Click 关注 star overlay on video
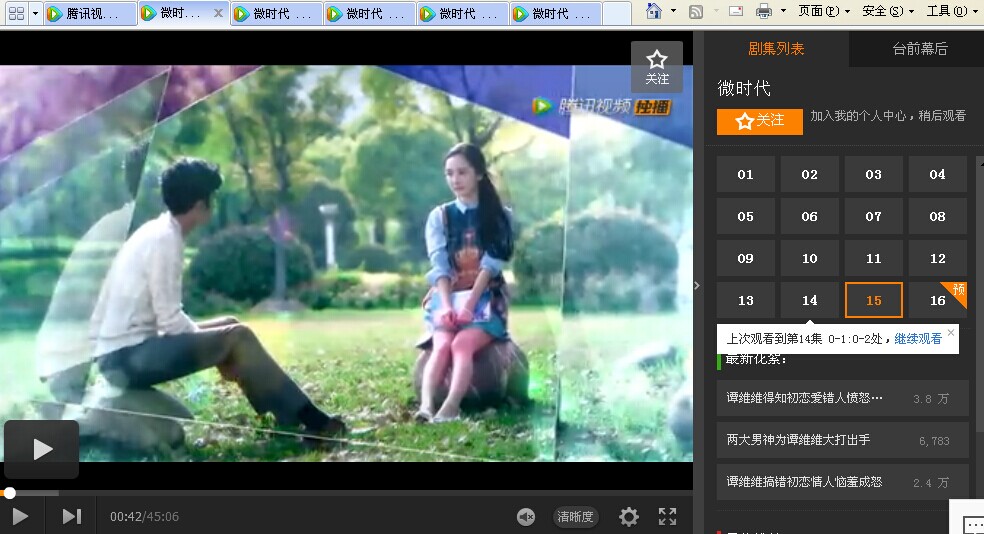 tap(657, 67)
